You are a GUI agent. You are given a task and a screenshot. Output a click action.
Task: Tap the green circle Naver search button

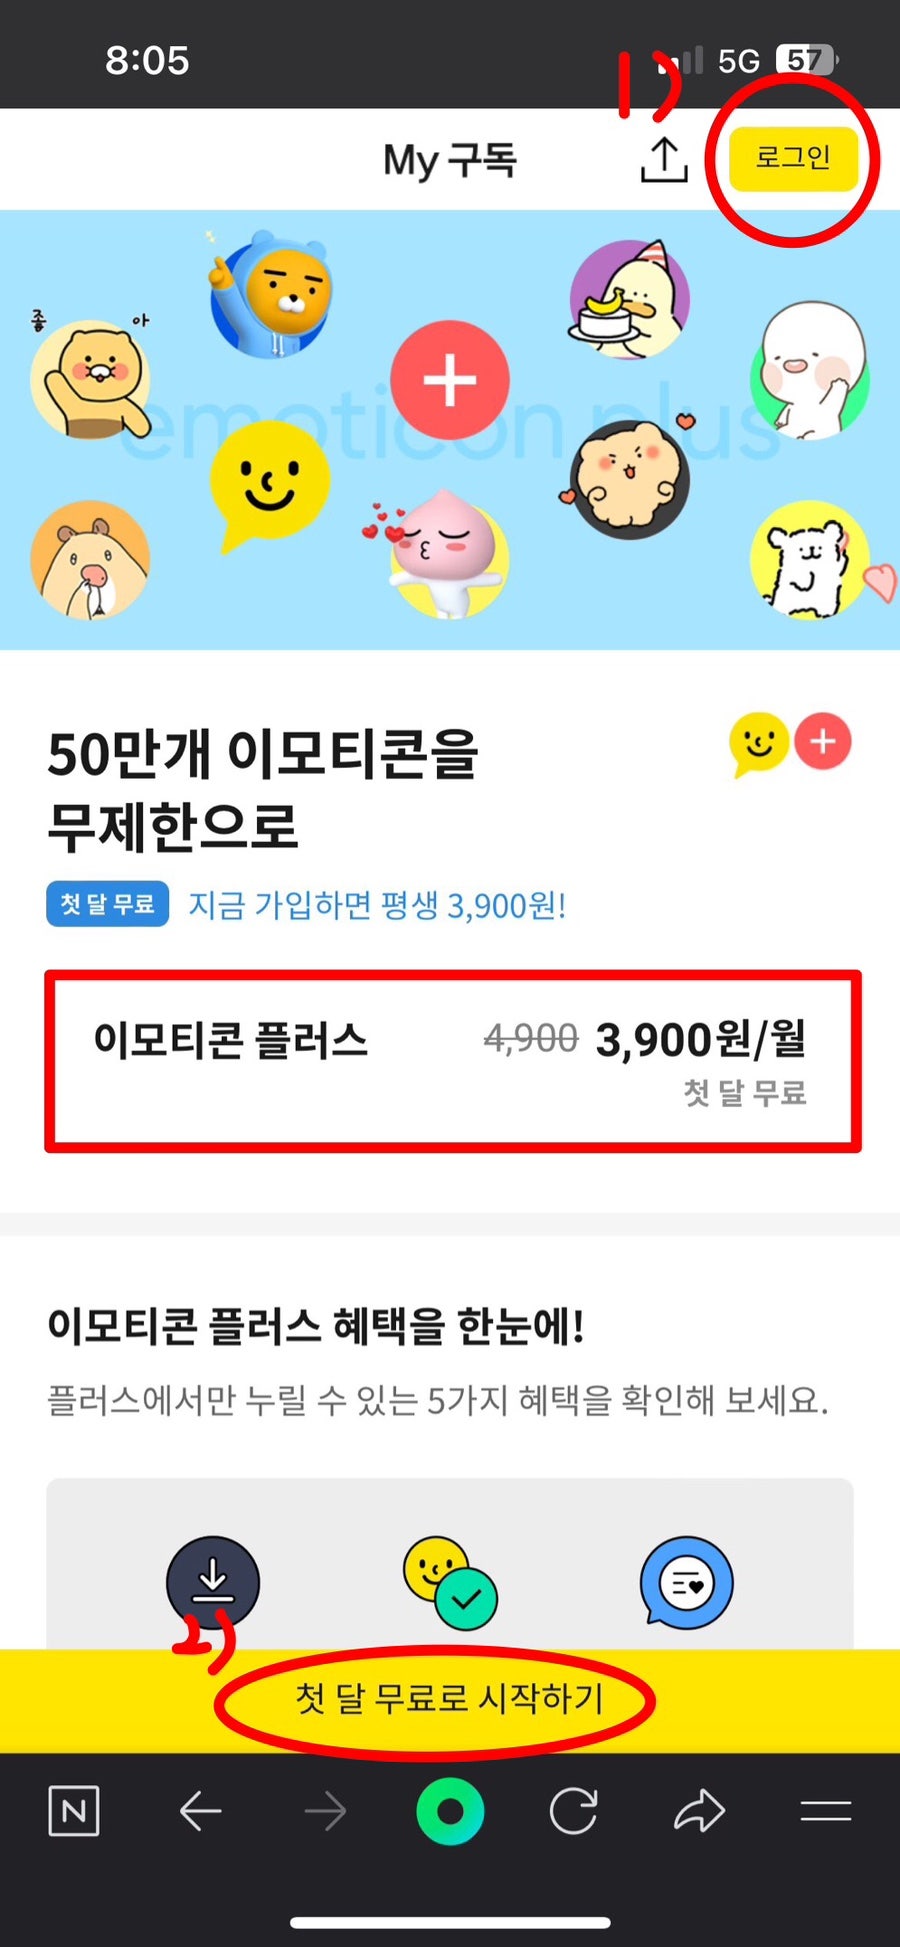click(x=450, y=1811)
